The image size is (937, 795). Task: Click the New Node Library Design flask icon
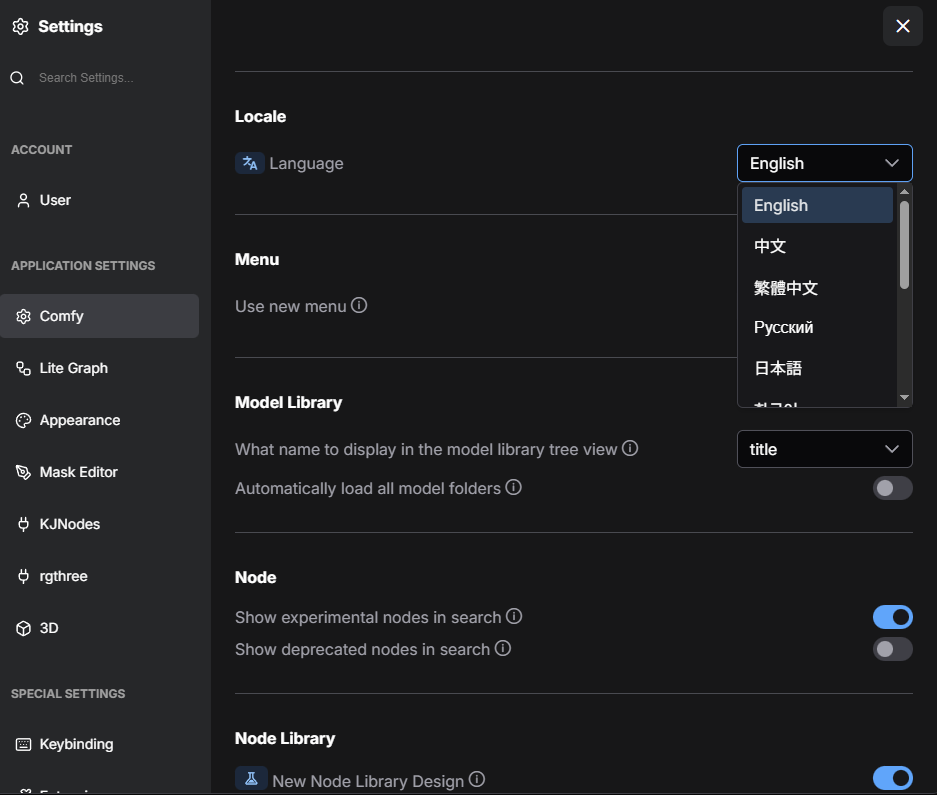pos(251,778)
